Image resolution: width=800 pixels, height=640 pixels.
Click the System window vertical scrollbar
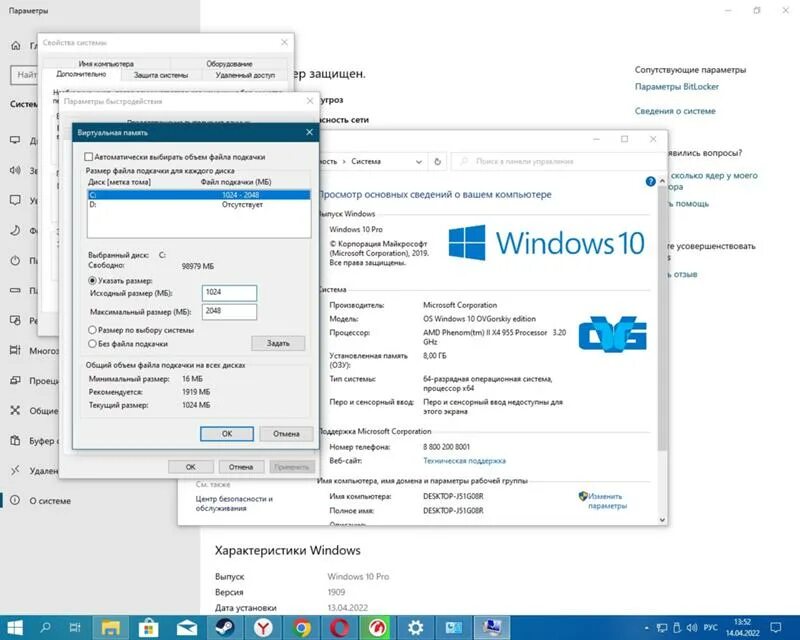[662, 319]
